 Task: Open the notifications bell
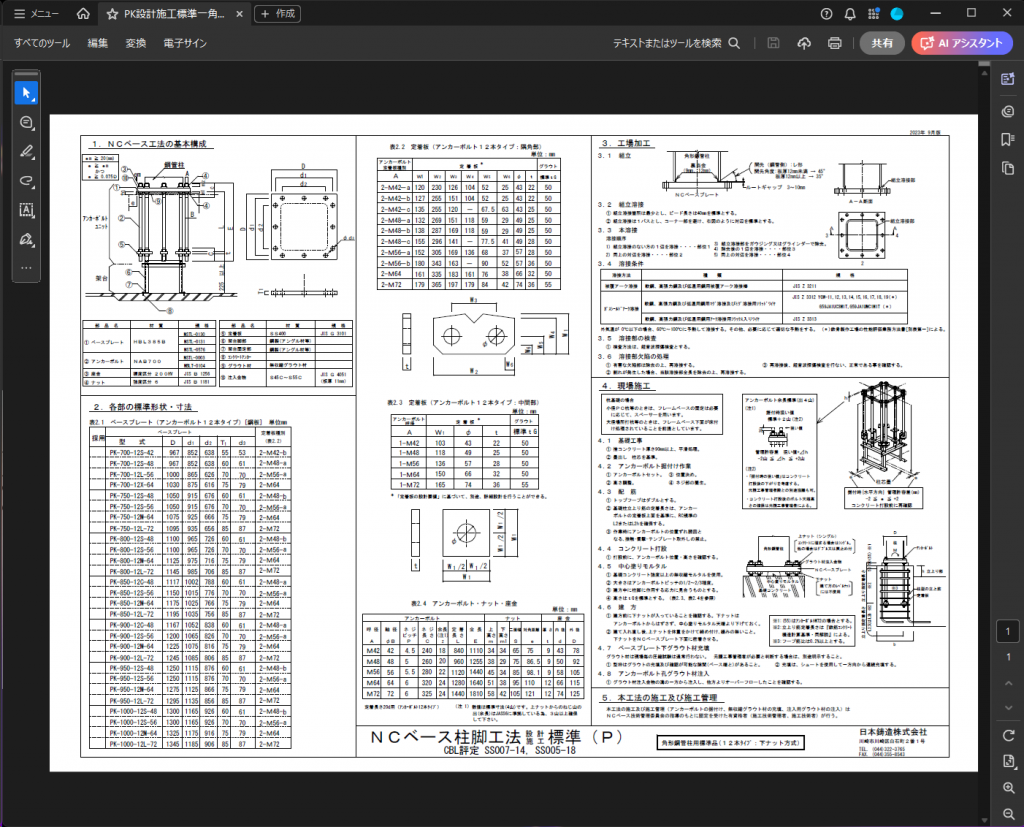[850, 14]
